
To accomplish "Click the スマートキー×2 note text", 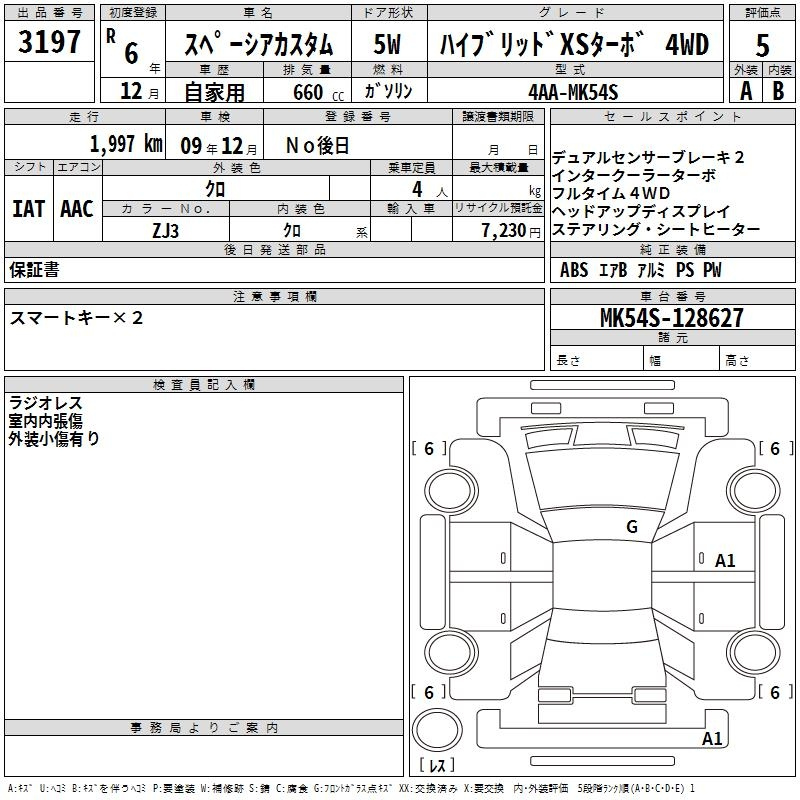I will [76, 318].
